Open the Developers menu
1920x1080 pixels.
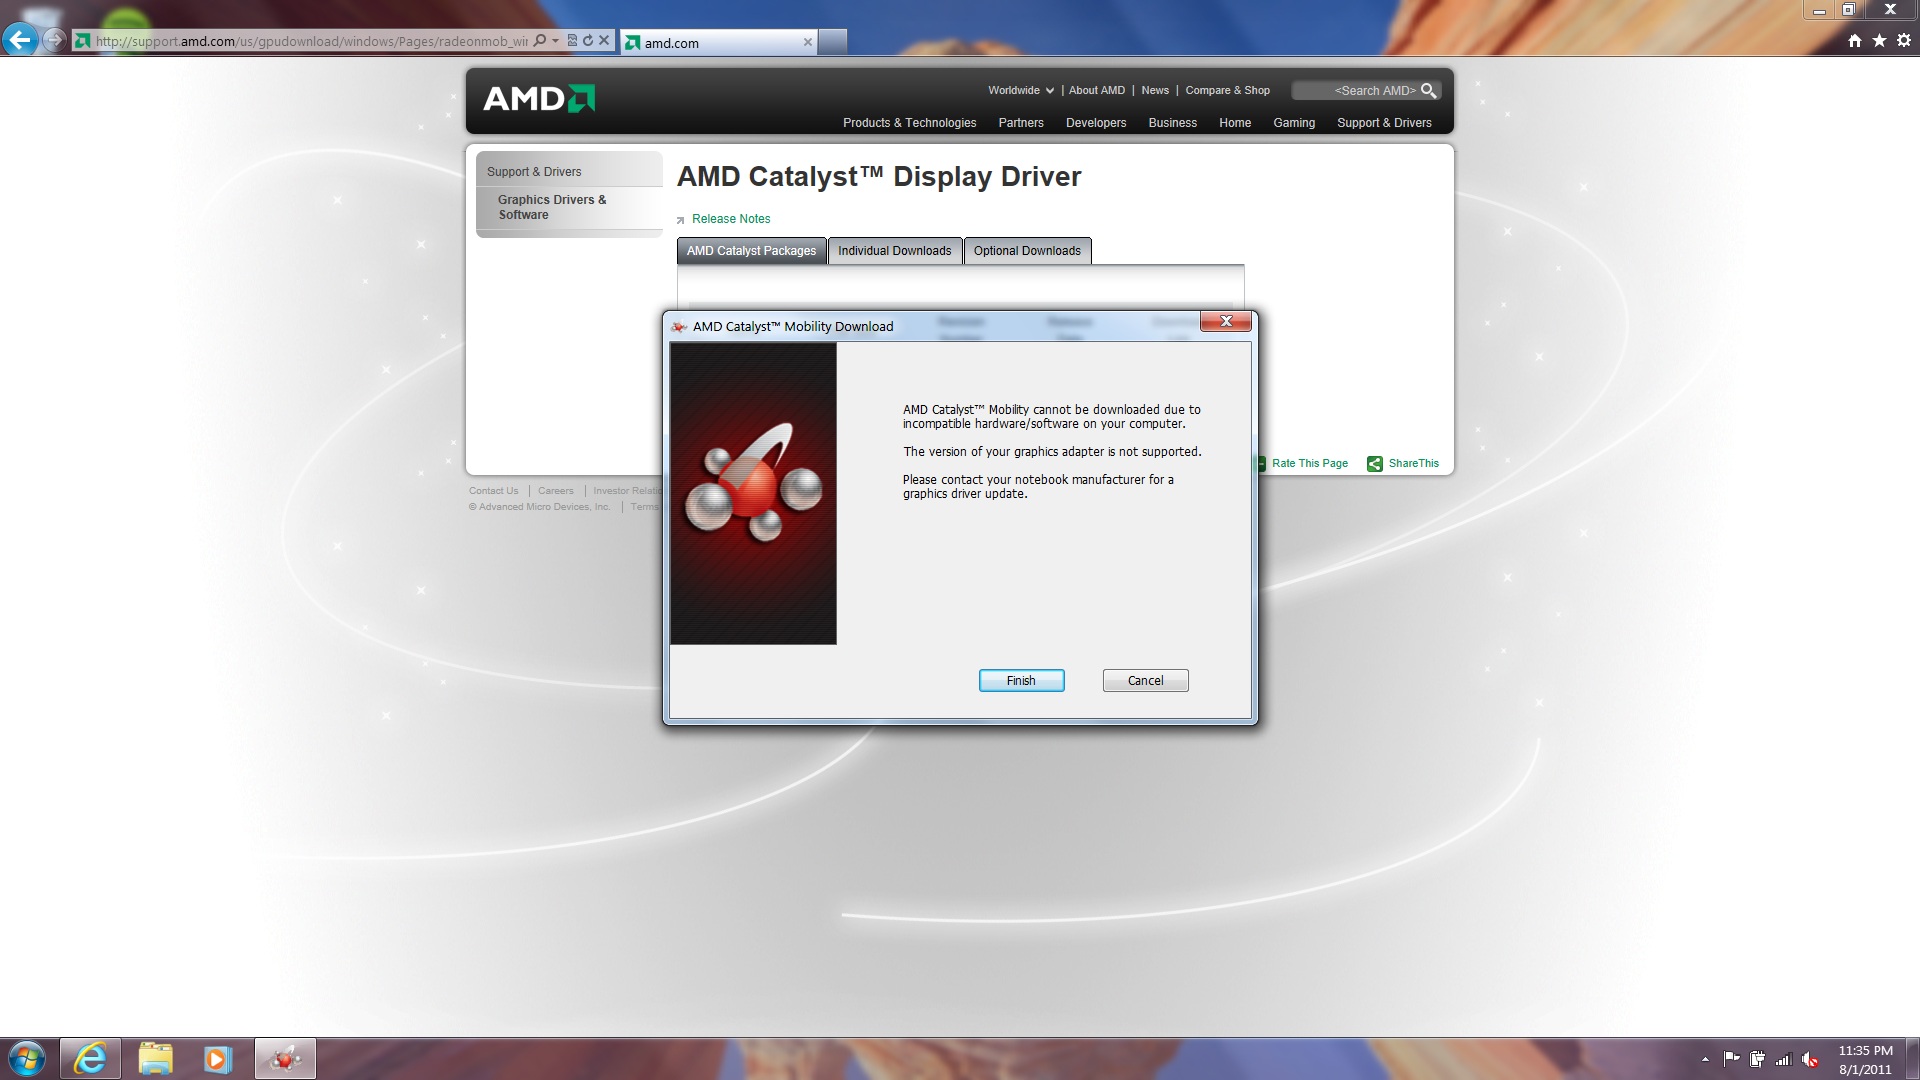(x=1095, y=123)
